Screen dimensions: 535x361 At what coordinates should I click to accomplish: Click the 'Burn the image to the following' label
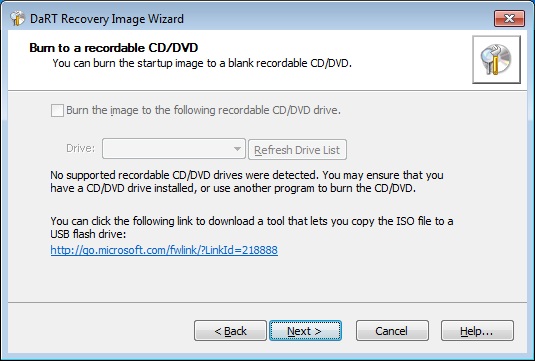(203, 110)
